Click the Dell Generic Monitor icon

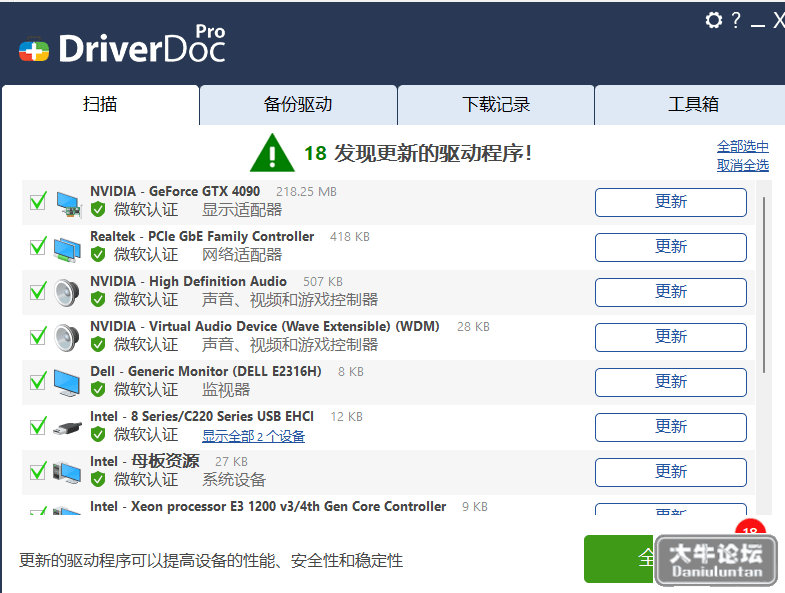(x=67, y=383)
